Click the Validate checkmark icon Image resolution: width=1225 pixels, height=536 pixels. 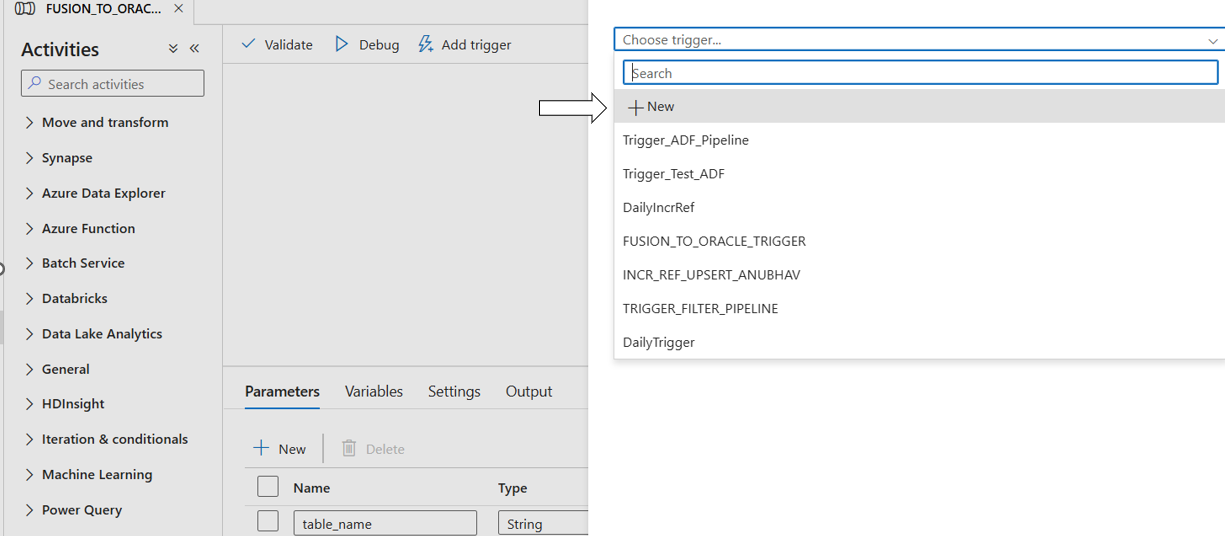click(249, 44)
